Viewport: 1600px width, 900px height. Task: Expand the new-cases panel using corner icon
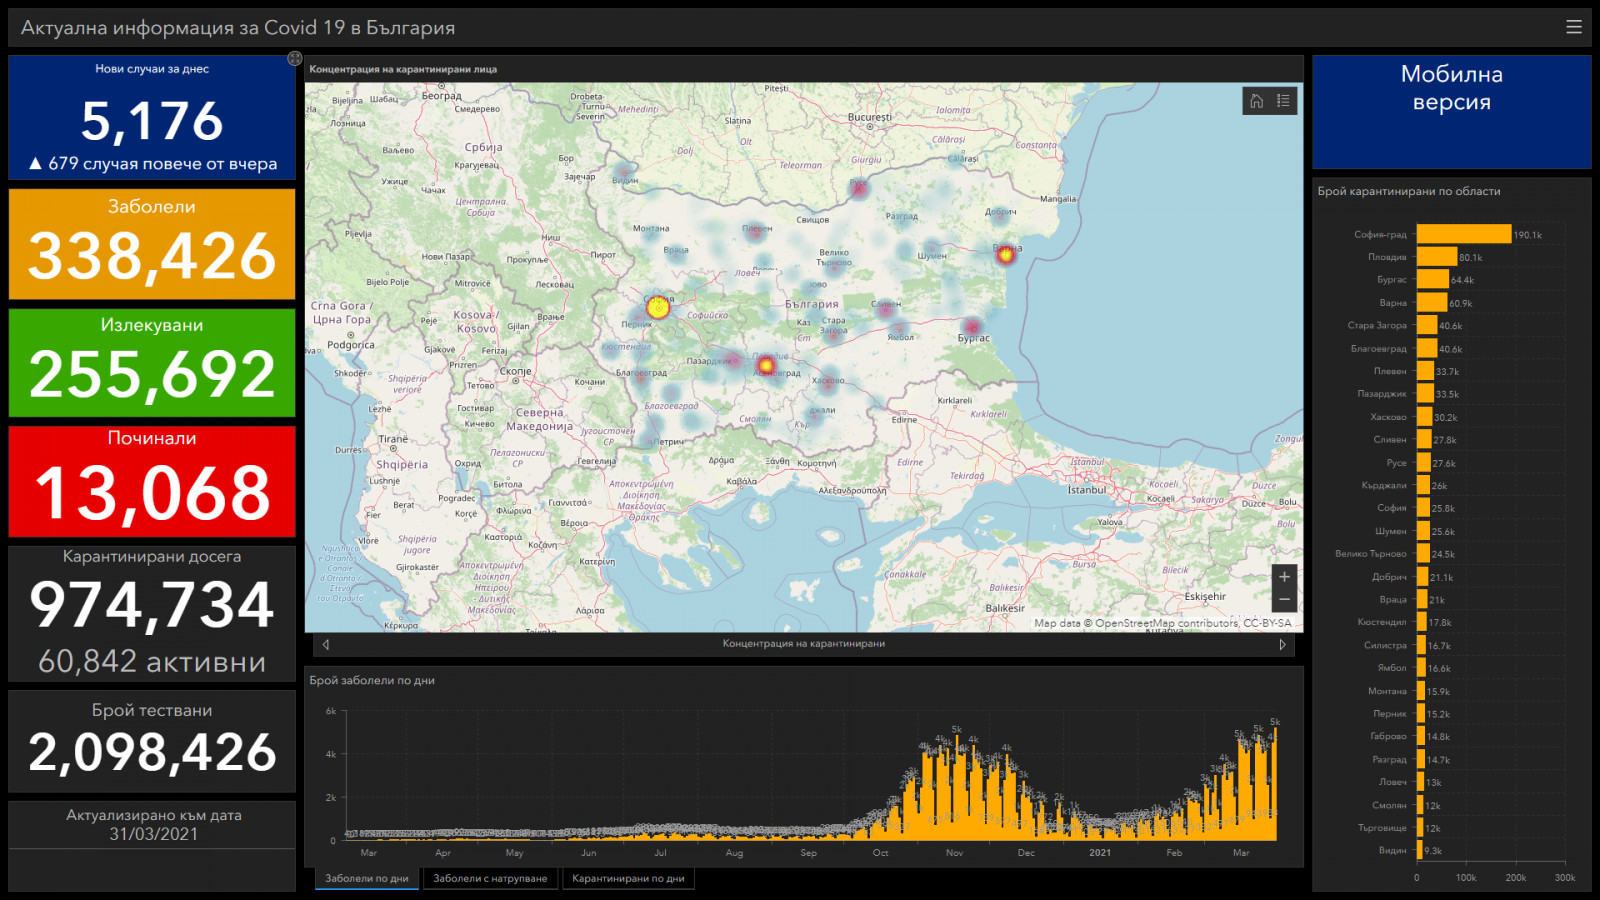click(x=295, y=59)
